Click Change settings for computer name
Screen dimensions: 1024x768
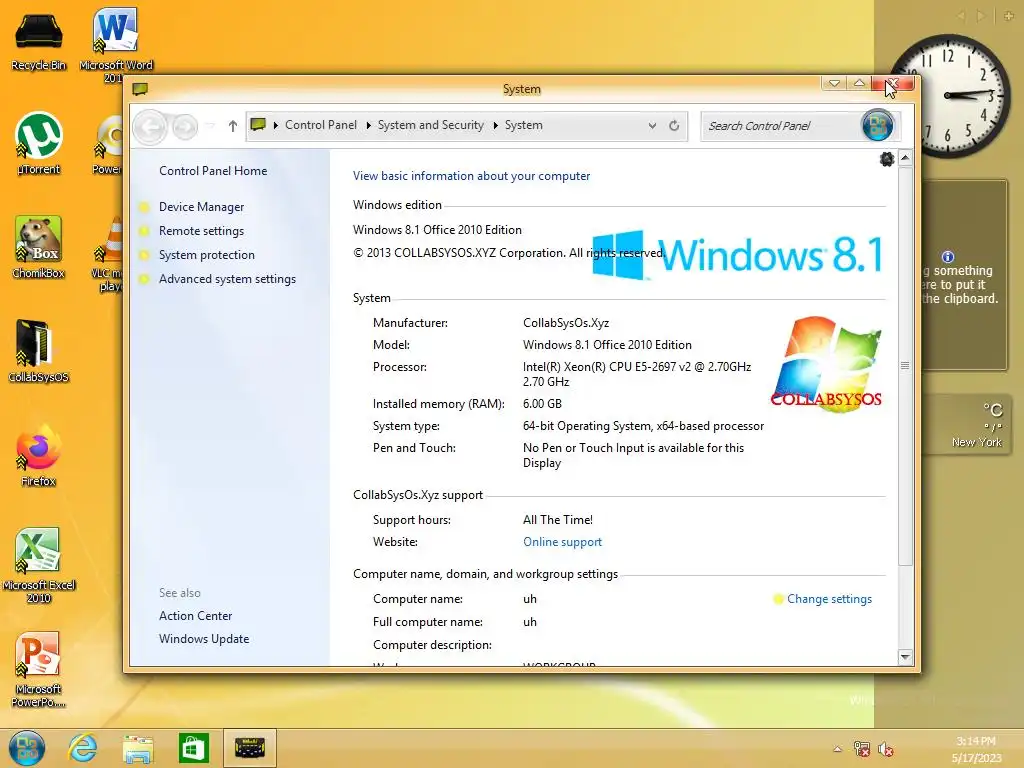(829, 599)
